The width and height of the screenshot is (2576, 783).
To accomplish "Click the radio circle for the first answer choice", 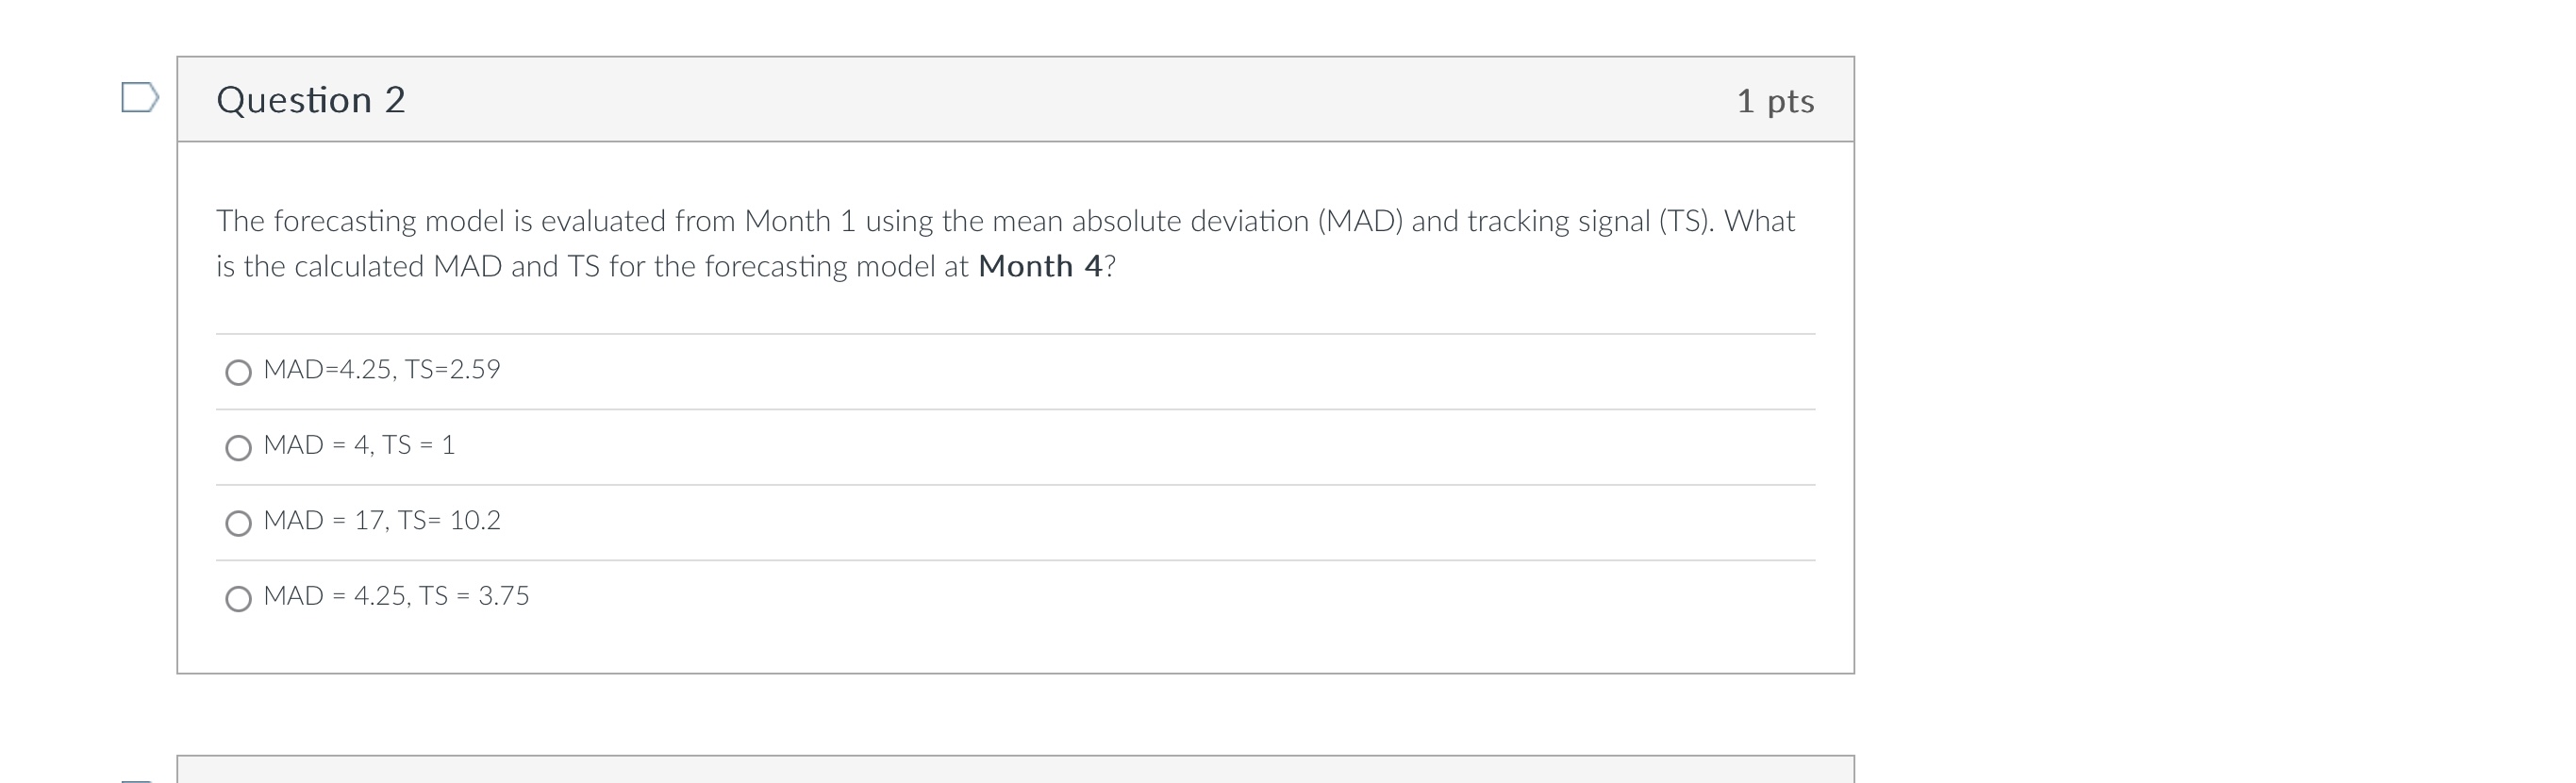I will (239, 372).
